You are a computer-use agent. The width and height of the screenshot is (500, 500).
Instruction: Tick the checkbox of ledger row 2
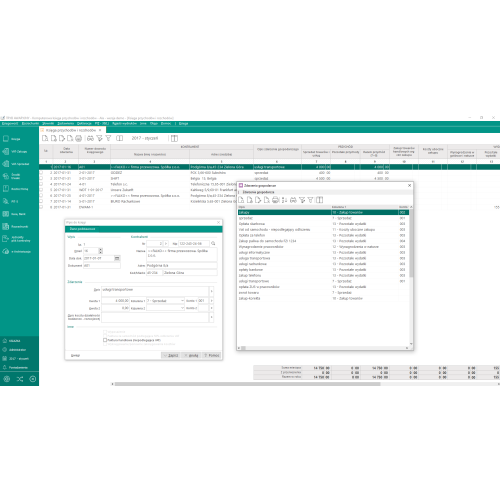coord(41,173)
